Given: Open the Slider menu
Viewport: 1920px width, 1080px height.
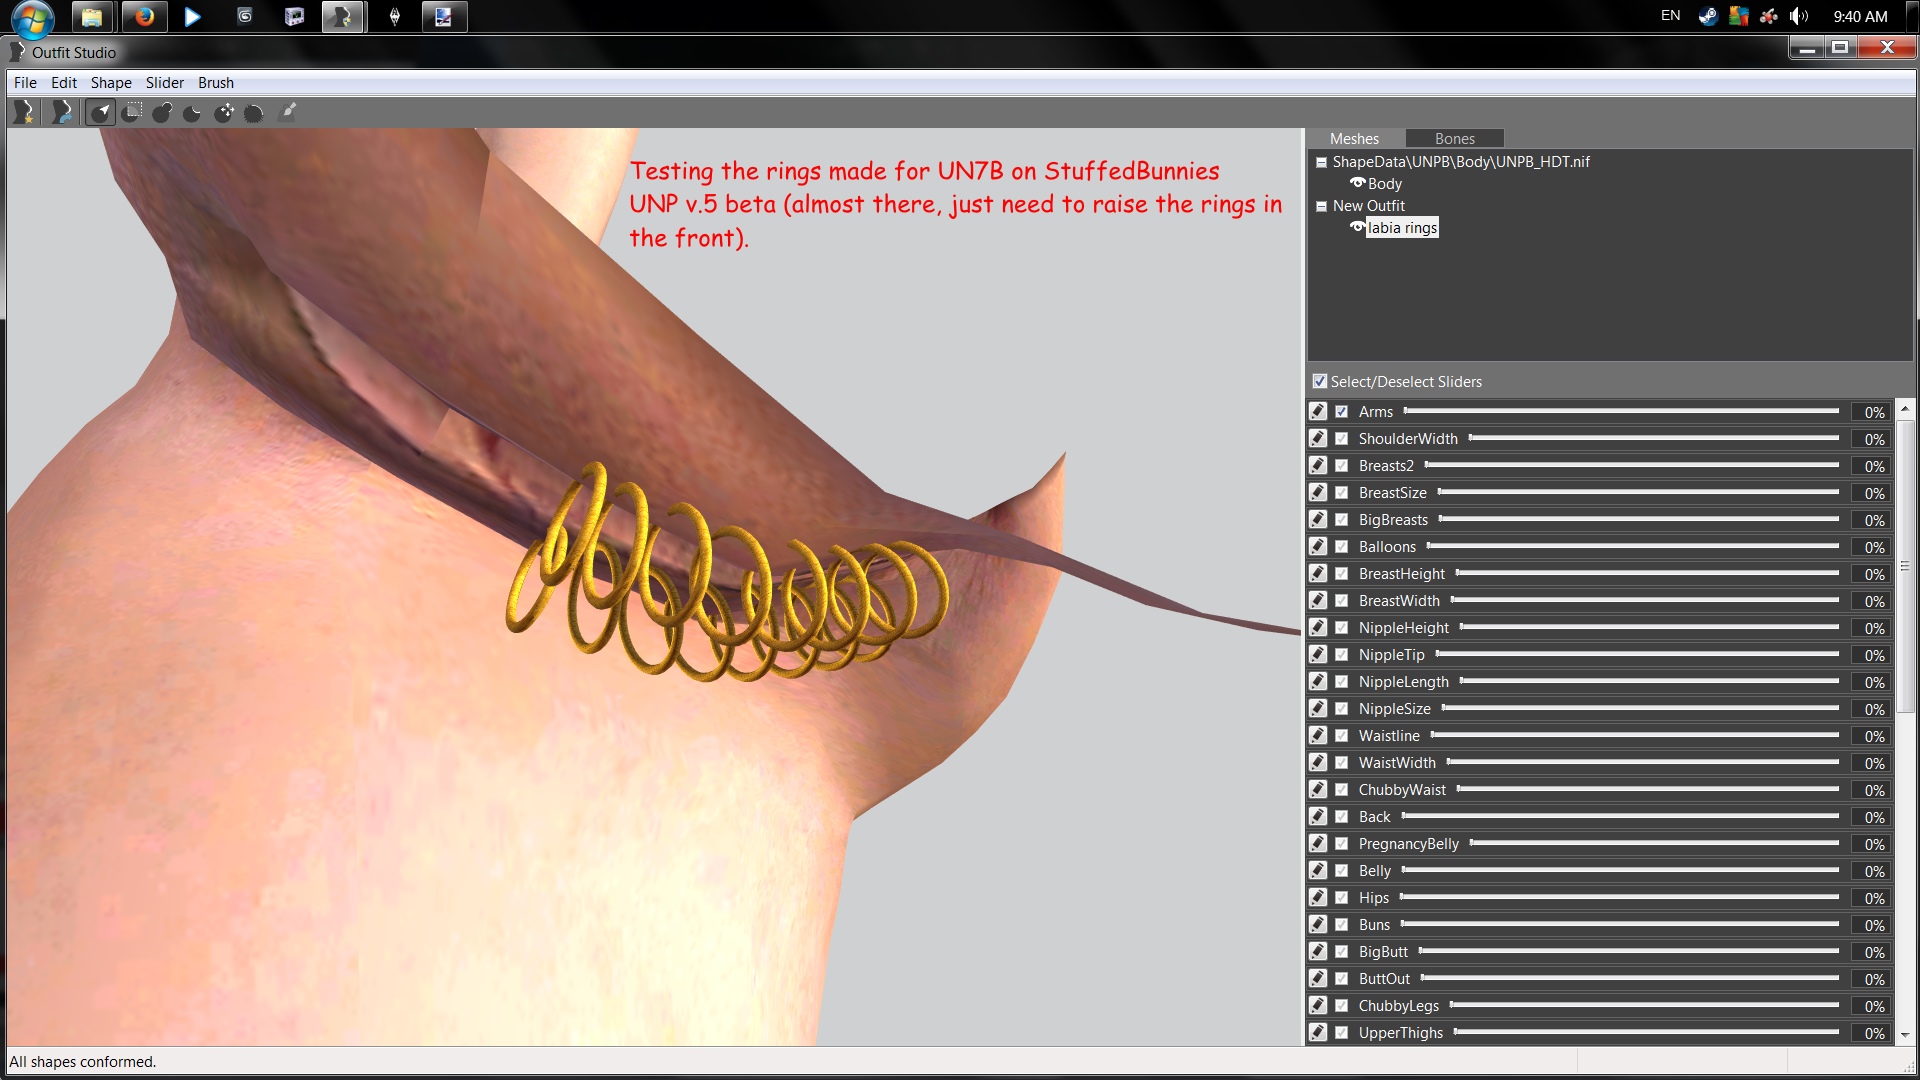Looking at the screenshot, I should pyautogui.click(x=165, y=83).
